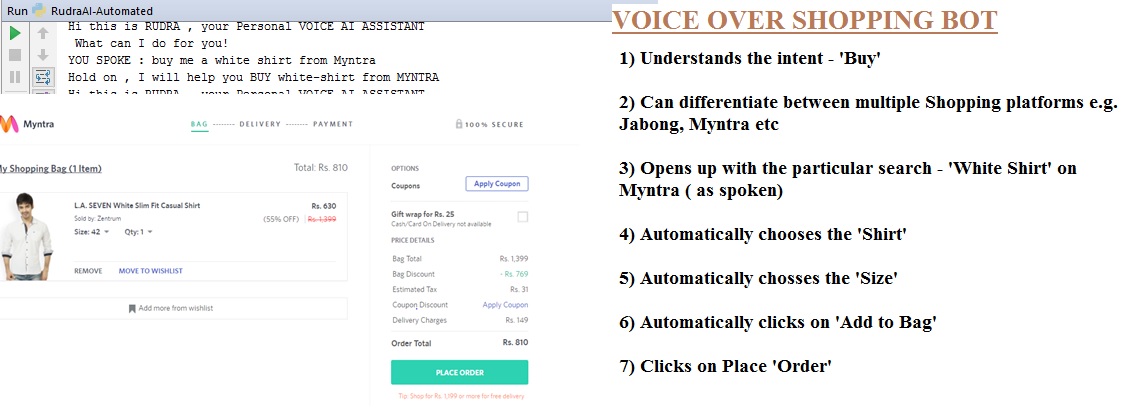
Task: Click the Up the stack trace arrow
Action: coord(42,33)
